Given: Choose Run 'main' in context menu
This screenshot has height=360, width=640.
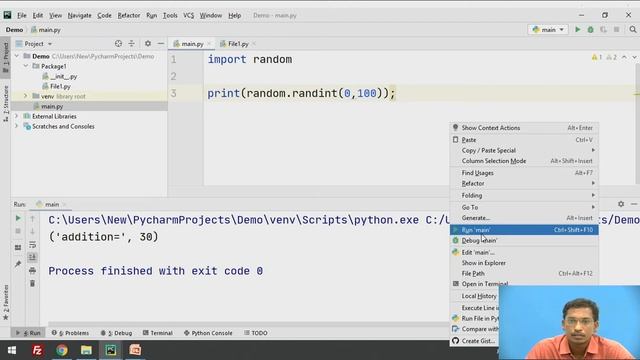Looking at the screenshot, I should click(524, 230).
